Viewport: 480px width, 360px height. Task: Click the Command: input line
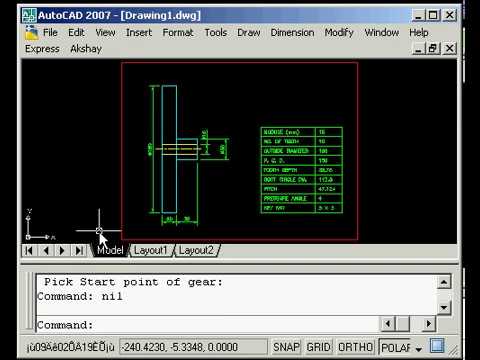[x=207, y=325]
